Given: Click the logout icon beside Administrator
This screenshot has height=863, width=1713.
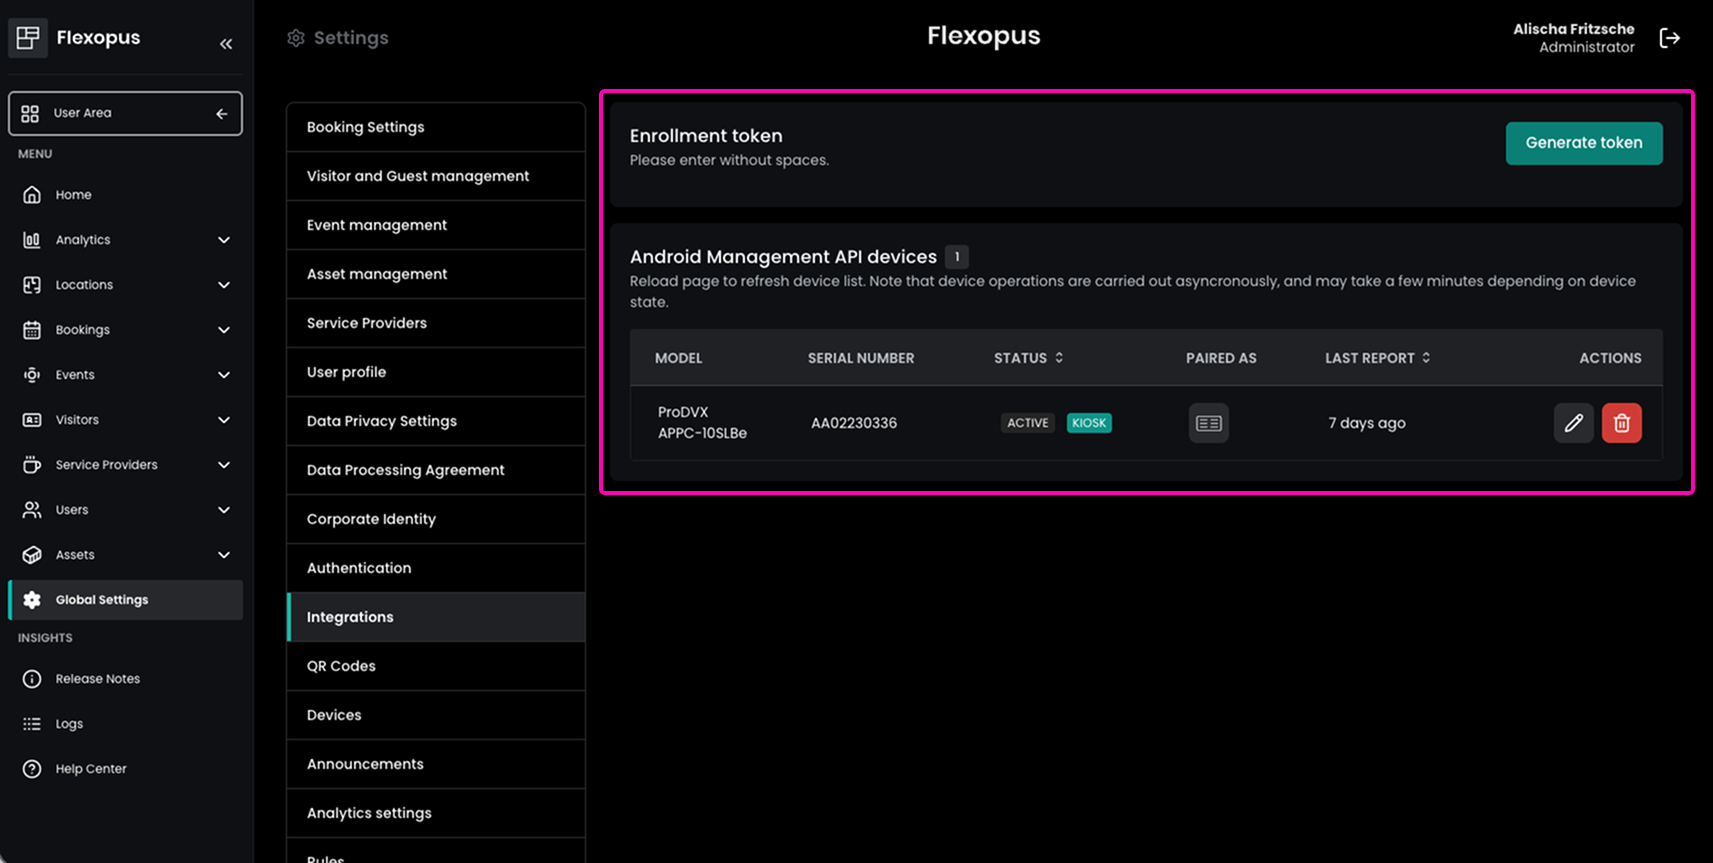Looking at the screenshot, I should tap(1669, 38).
